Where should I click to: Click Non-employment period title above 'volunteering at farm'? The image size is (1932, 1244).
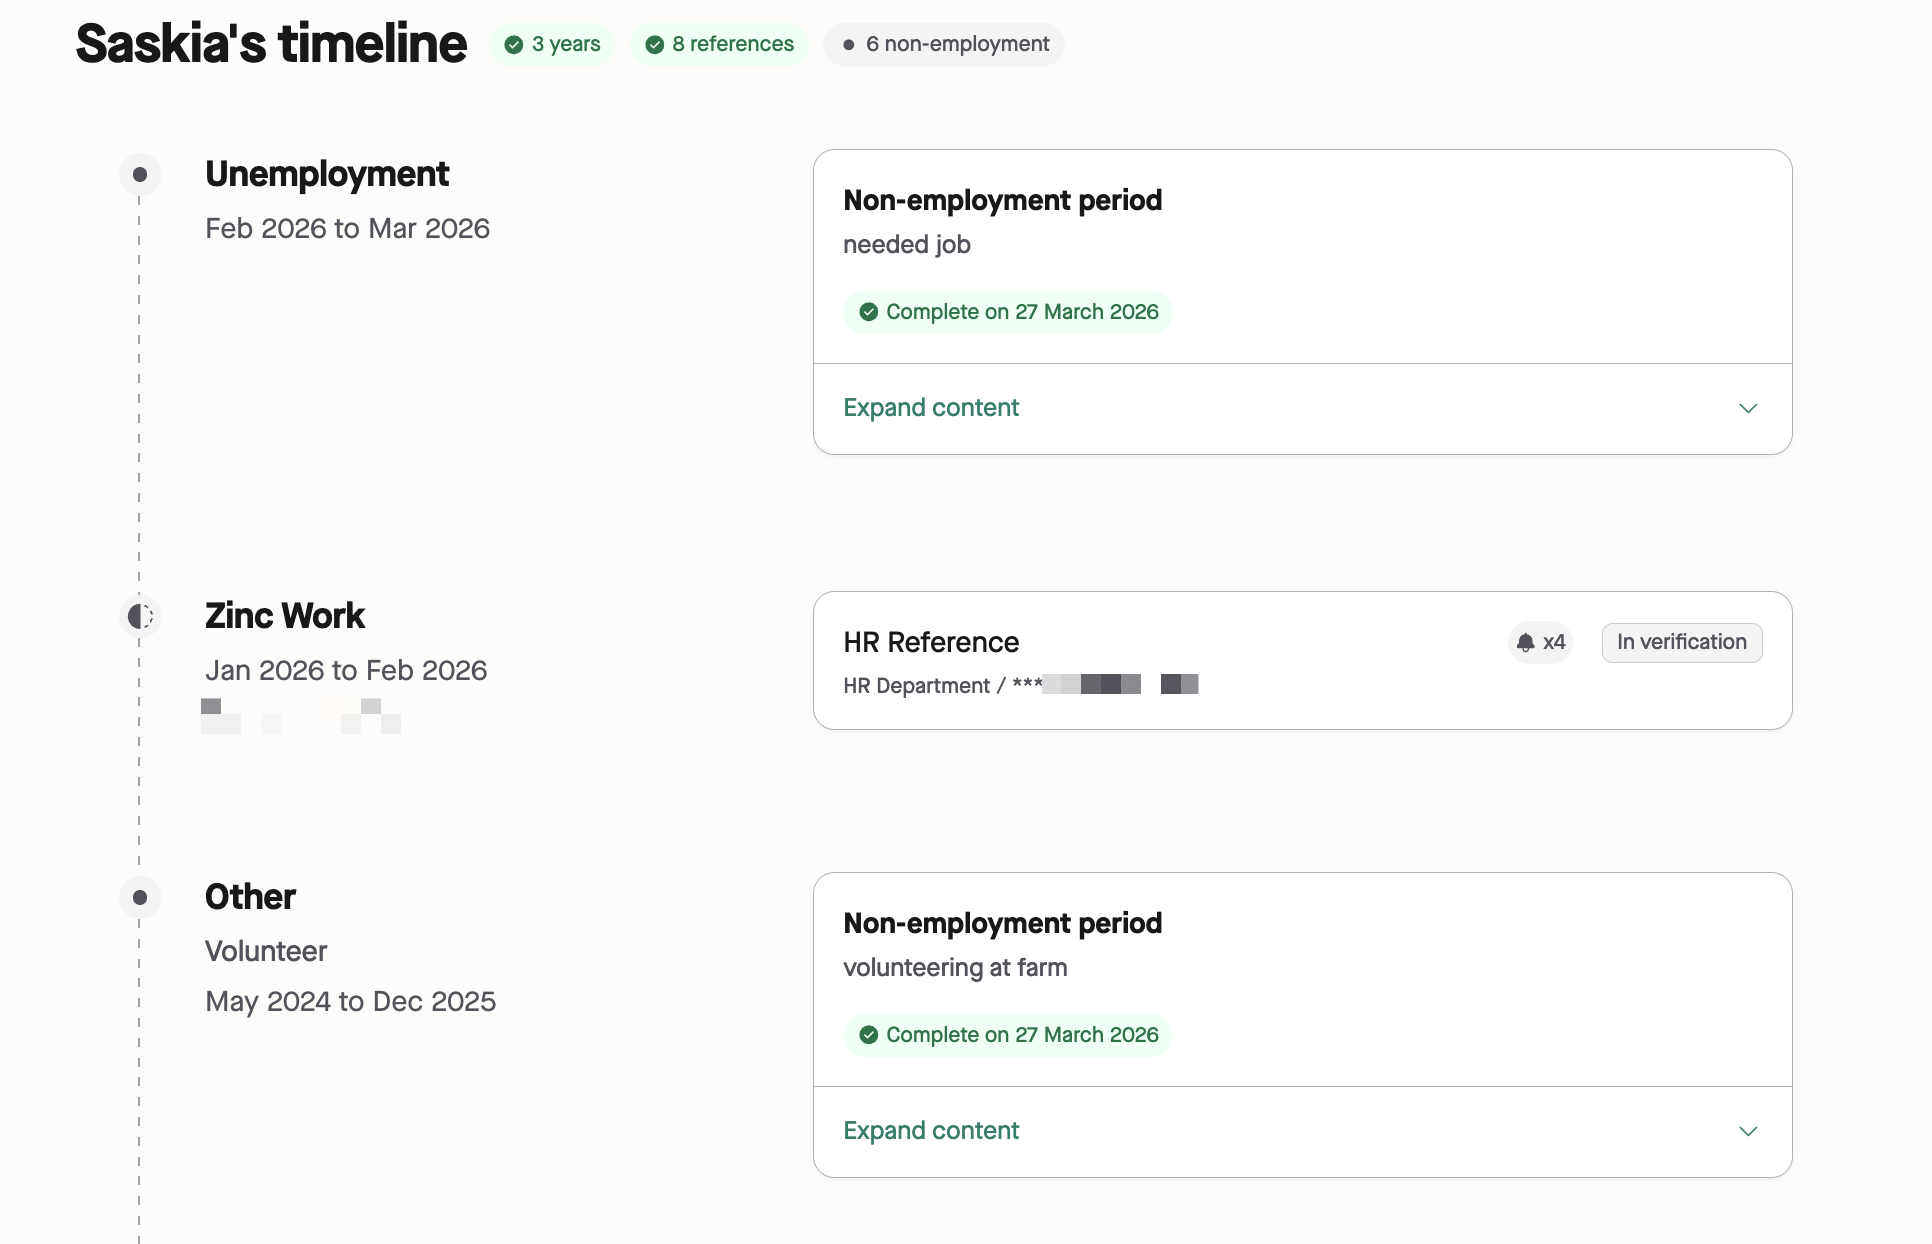coord(1002,923)
